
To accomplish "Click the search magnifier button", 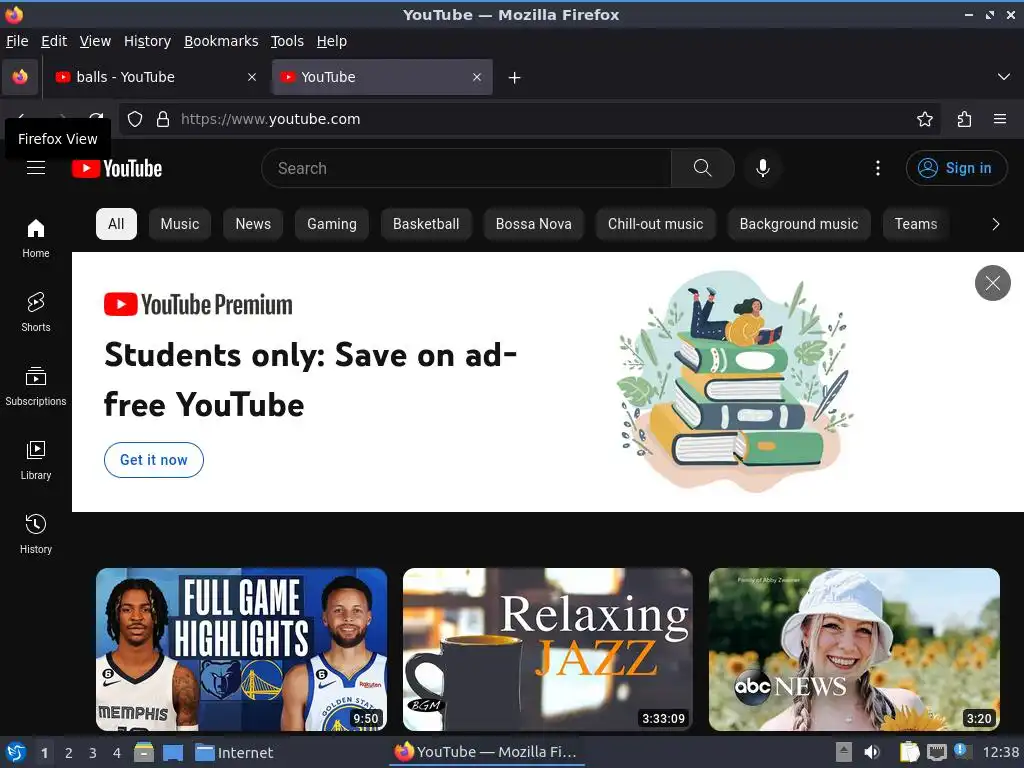I will point(703,168).
